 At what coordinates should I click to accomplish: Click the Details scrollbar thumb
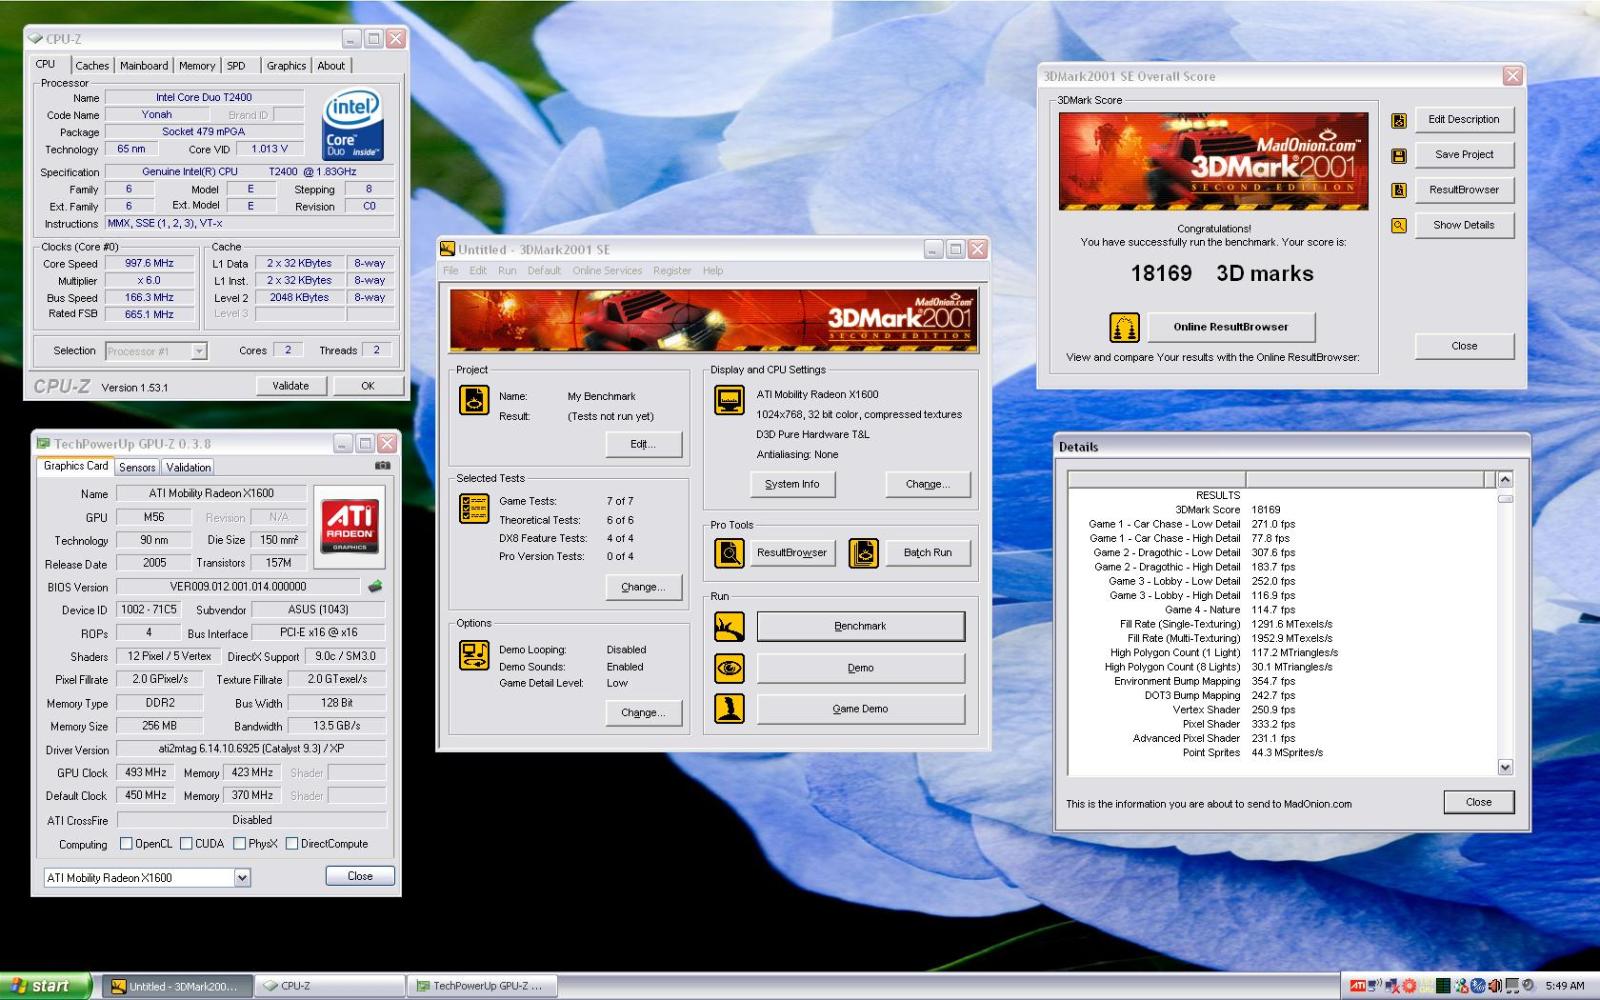[x=1505, y=498]
